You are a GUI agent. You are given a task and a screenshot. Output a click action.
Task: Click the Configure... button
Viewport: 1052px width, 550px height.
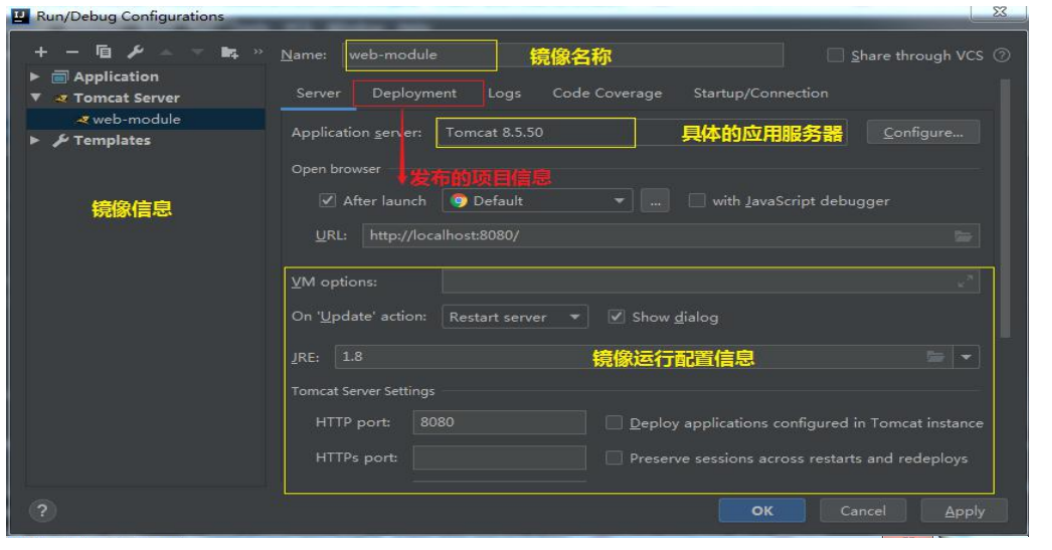pos(923,132)
